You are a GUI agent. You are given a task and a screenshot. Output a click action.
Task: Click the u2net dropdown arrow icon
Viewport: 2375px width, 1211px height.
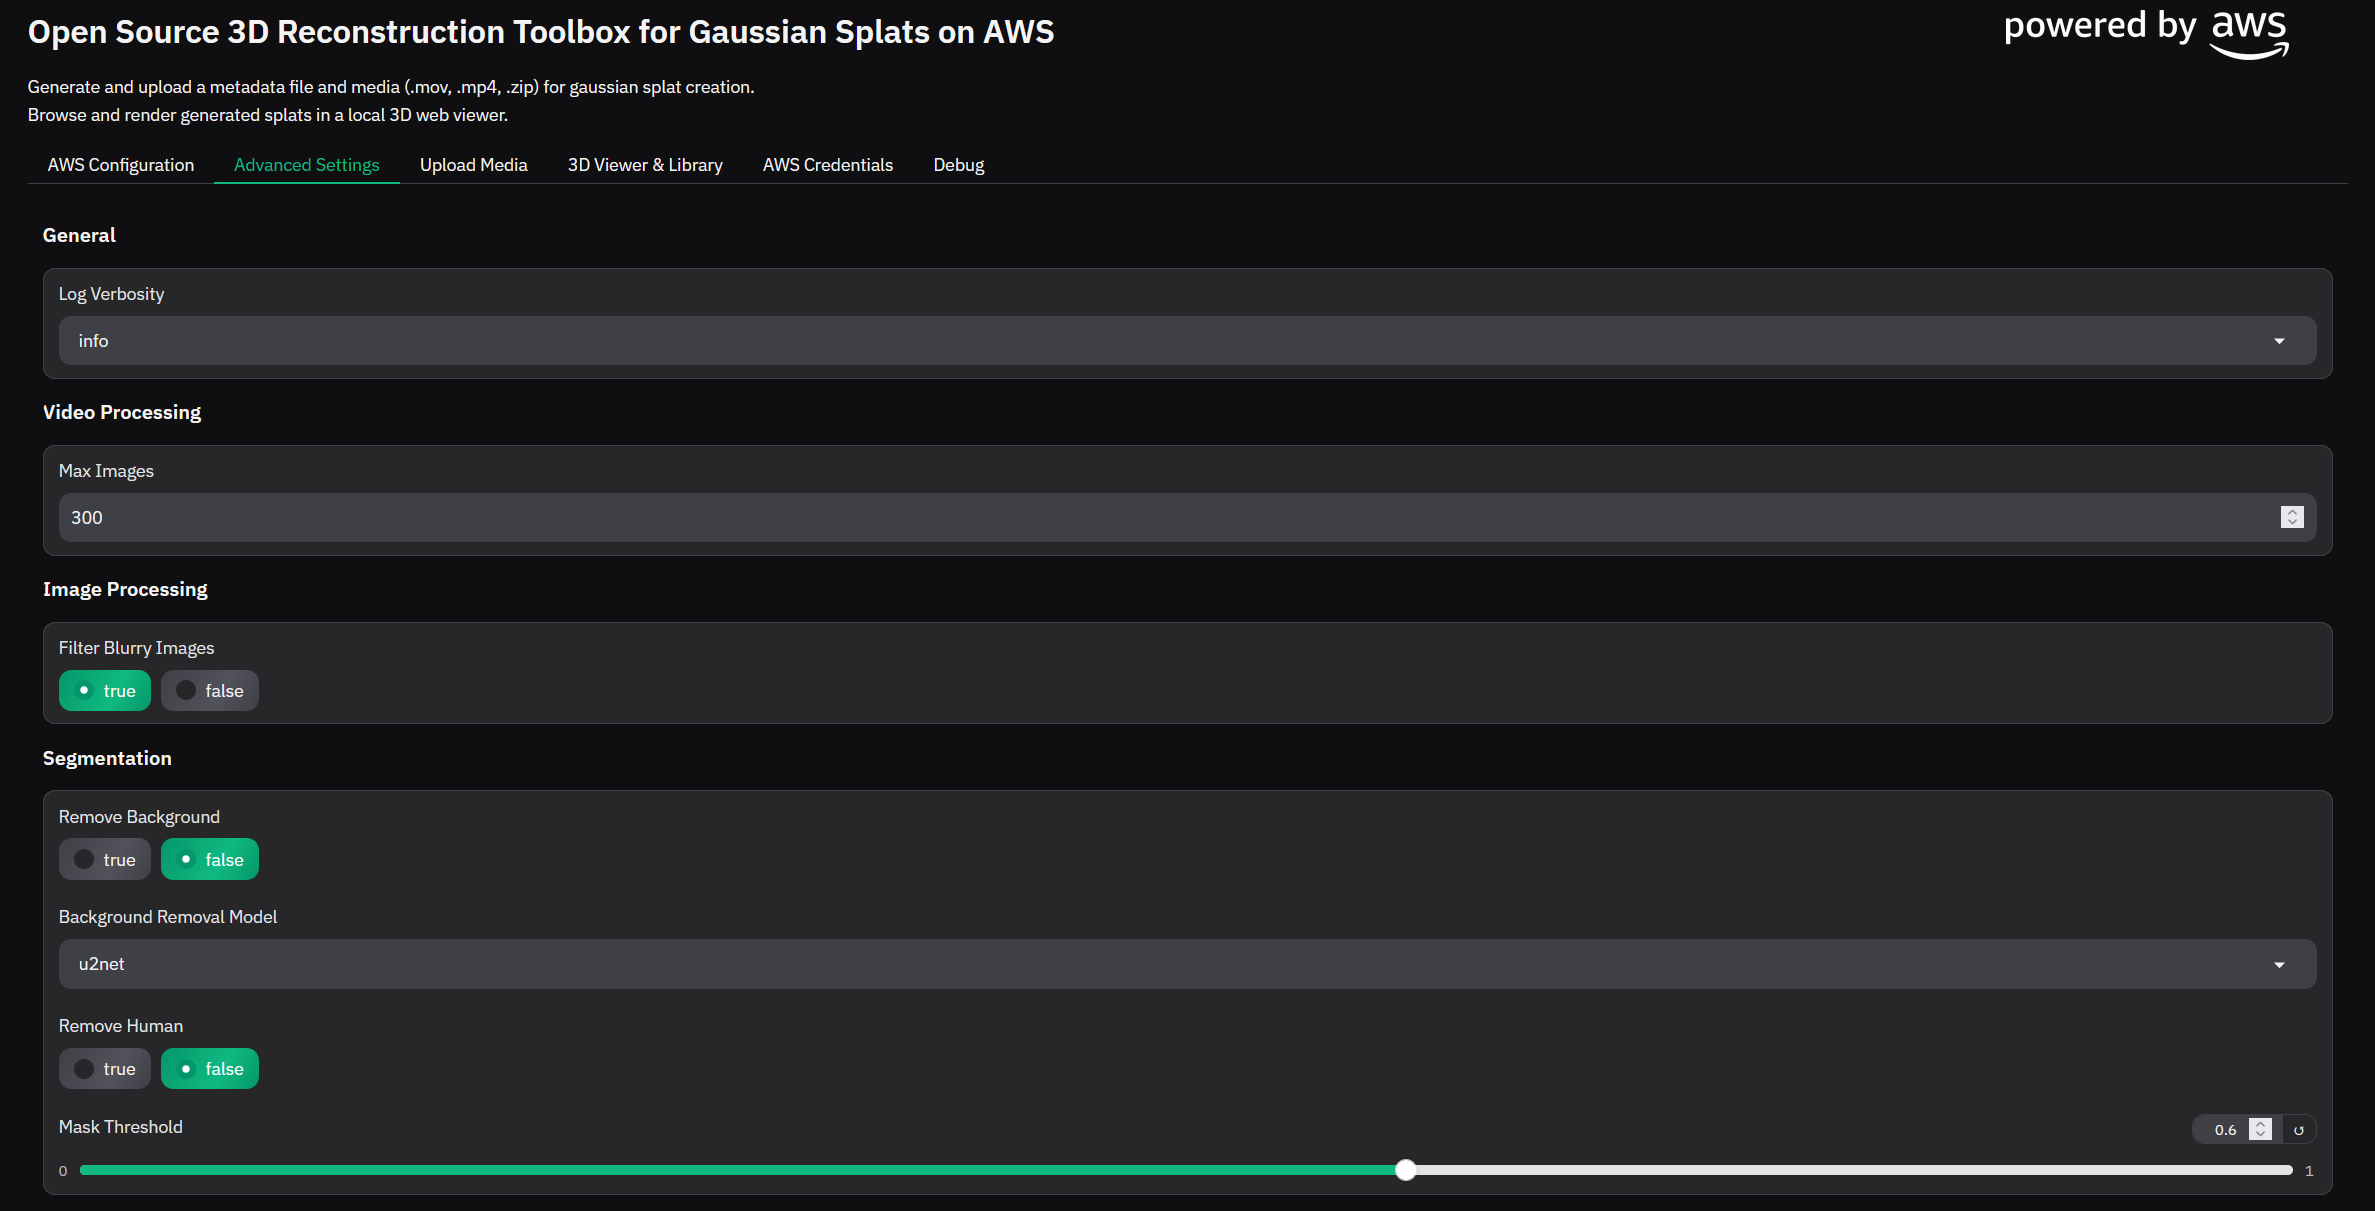[2279, 965]
